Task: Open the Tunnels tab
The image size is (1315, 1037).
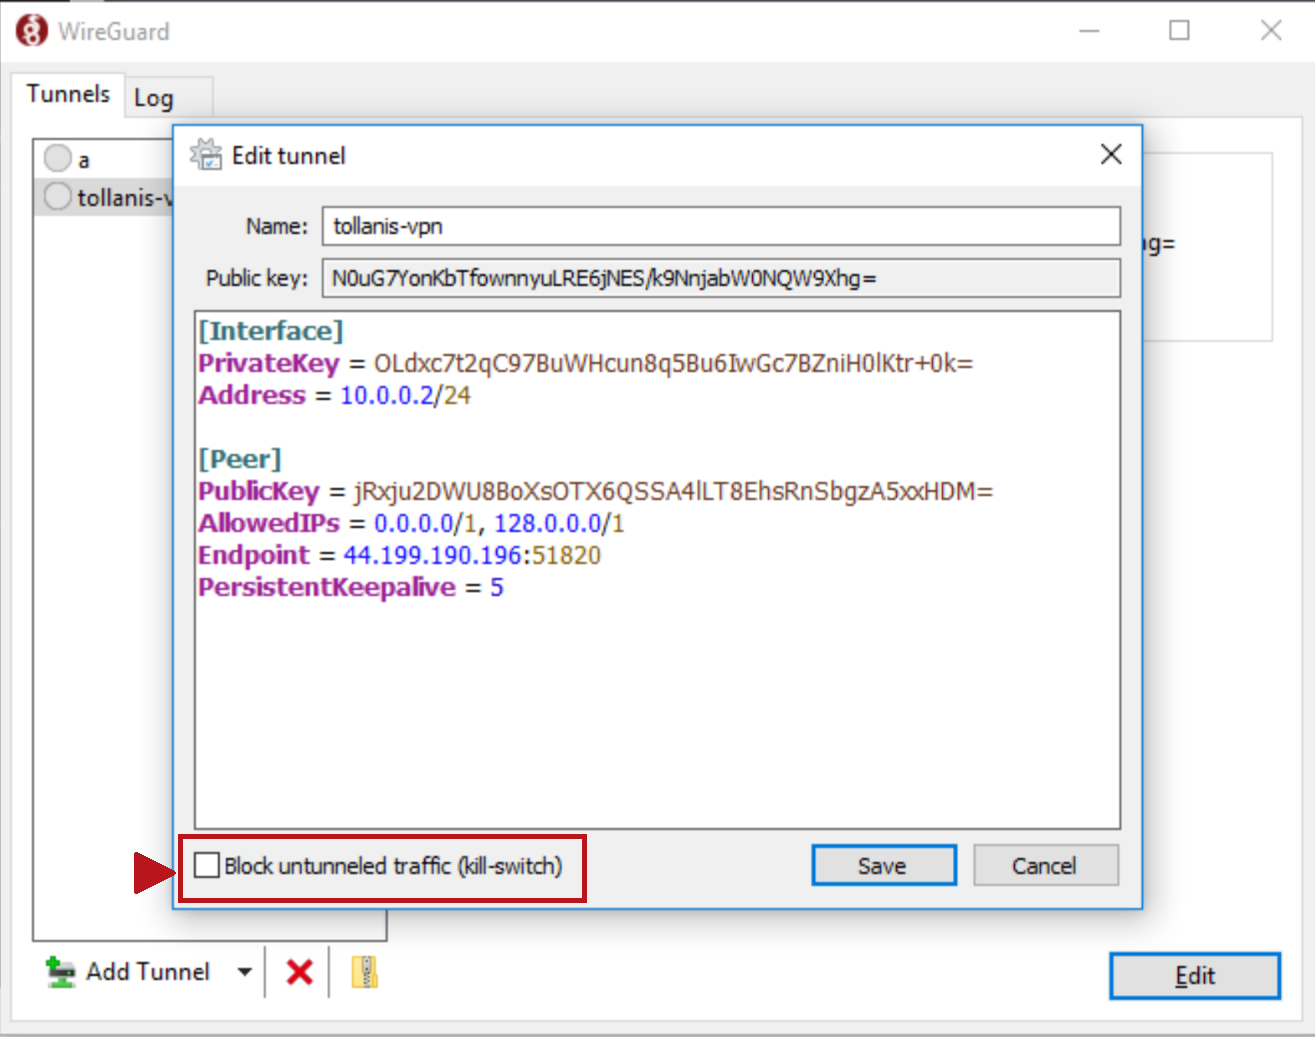Action: (x=68, y=94)
